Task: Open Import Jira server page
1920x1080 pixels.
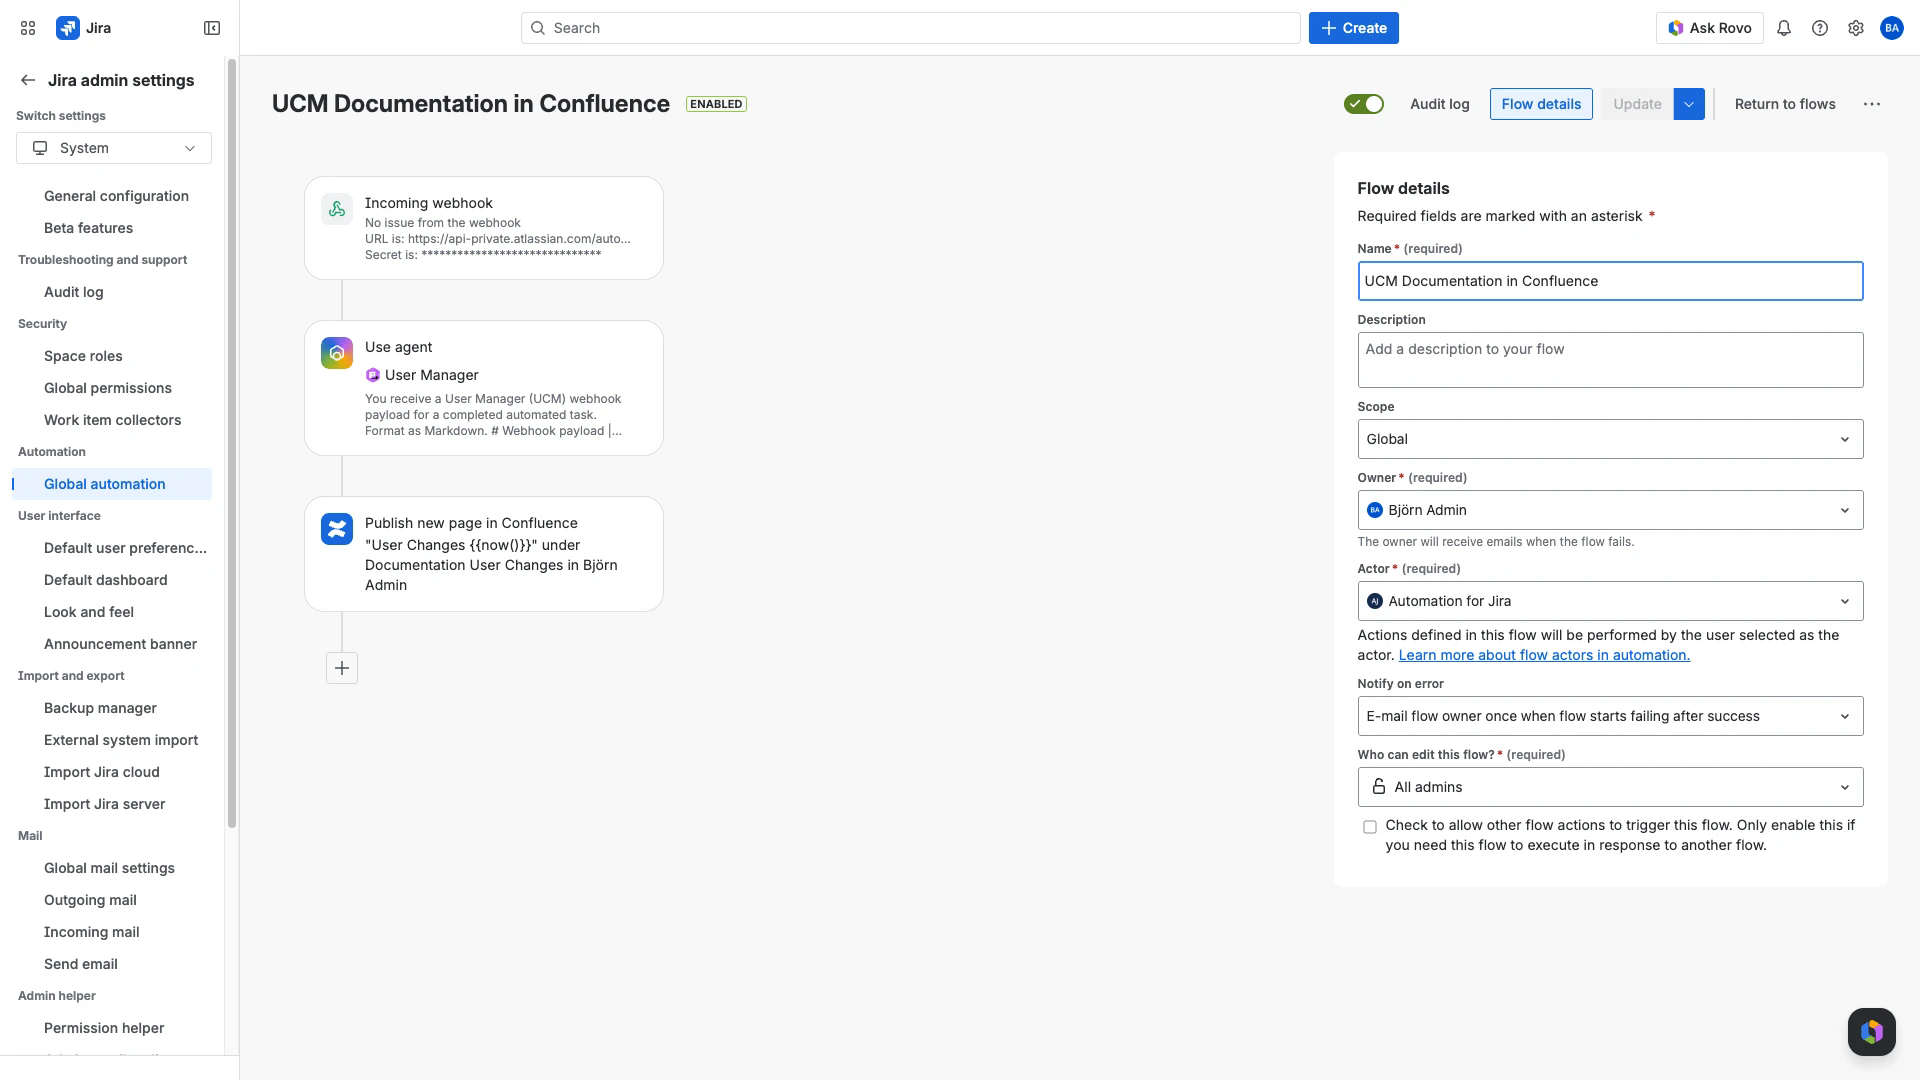Action: [104, 804]
